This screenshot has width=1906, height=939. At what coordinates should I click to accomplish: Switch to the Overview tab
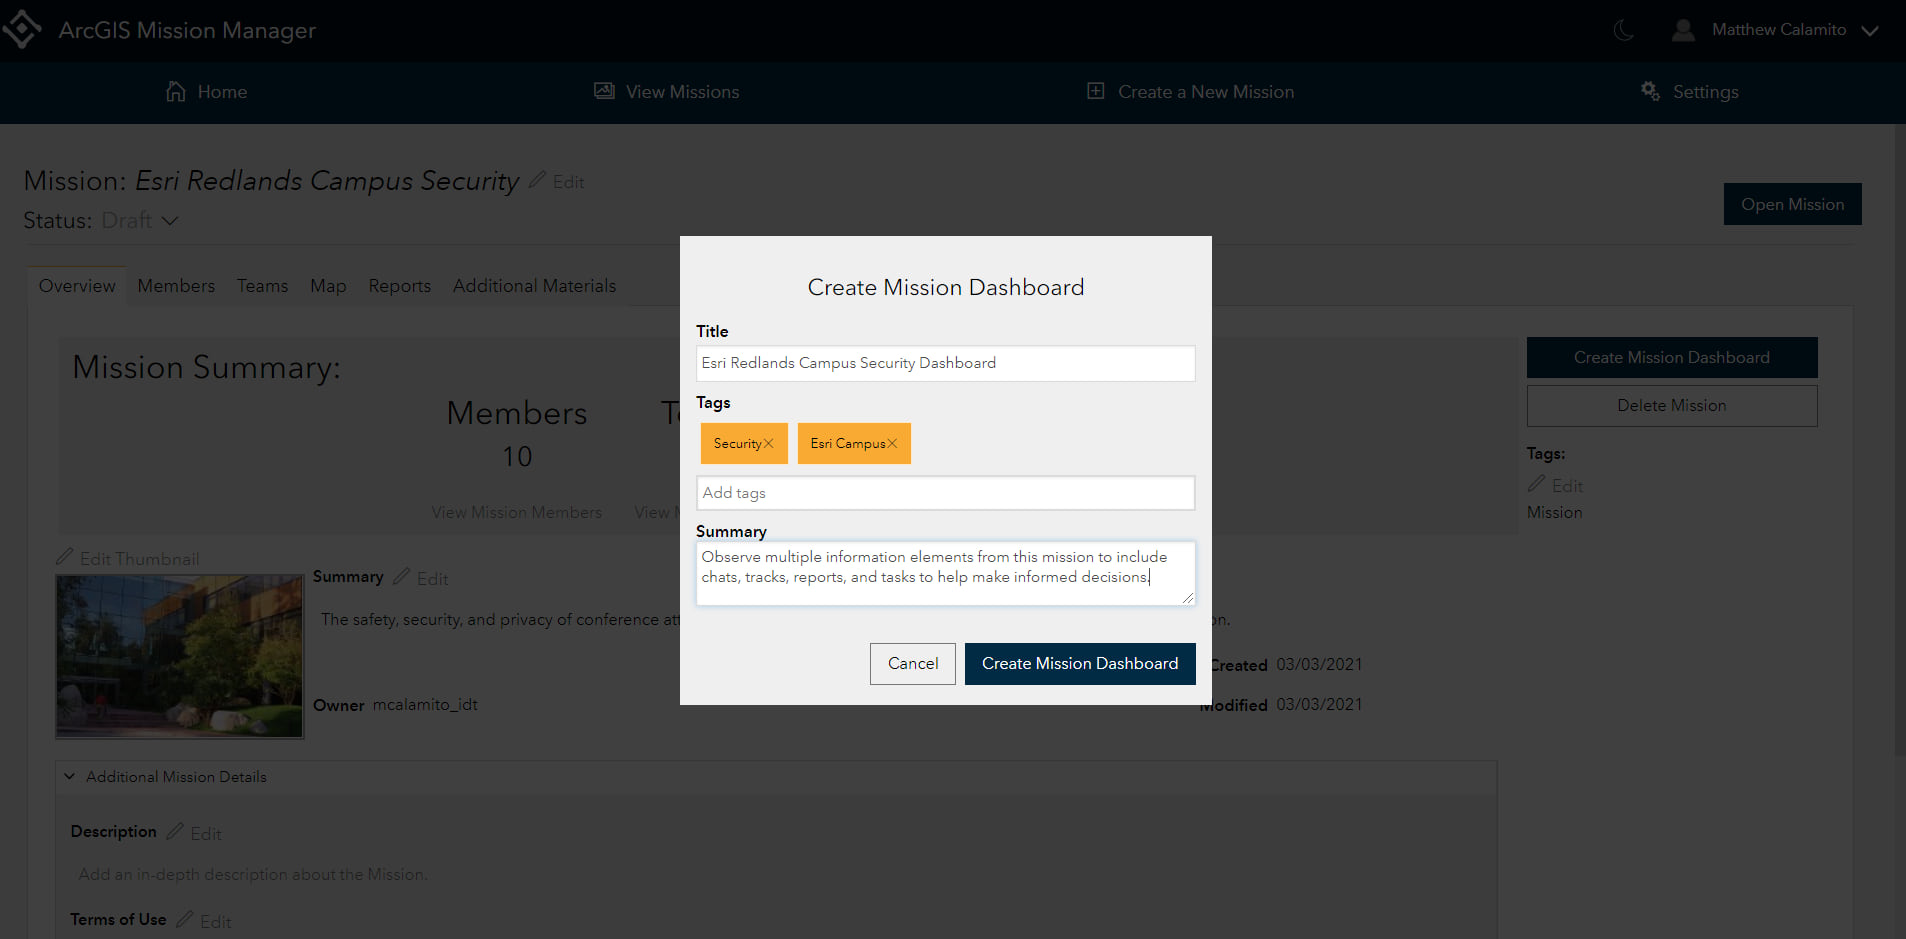pyautogui.click(x=77, y=286)
